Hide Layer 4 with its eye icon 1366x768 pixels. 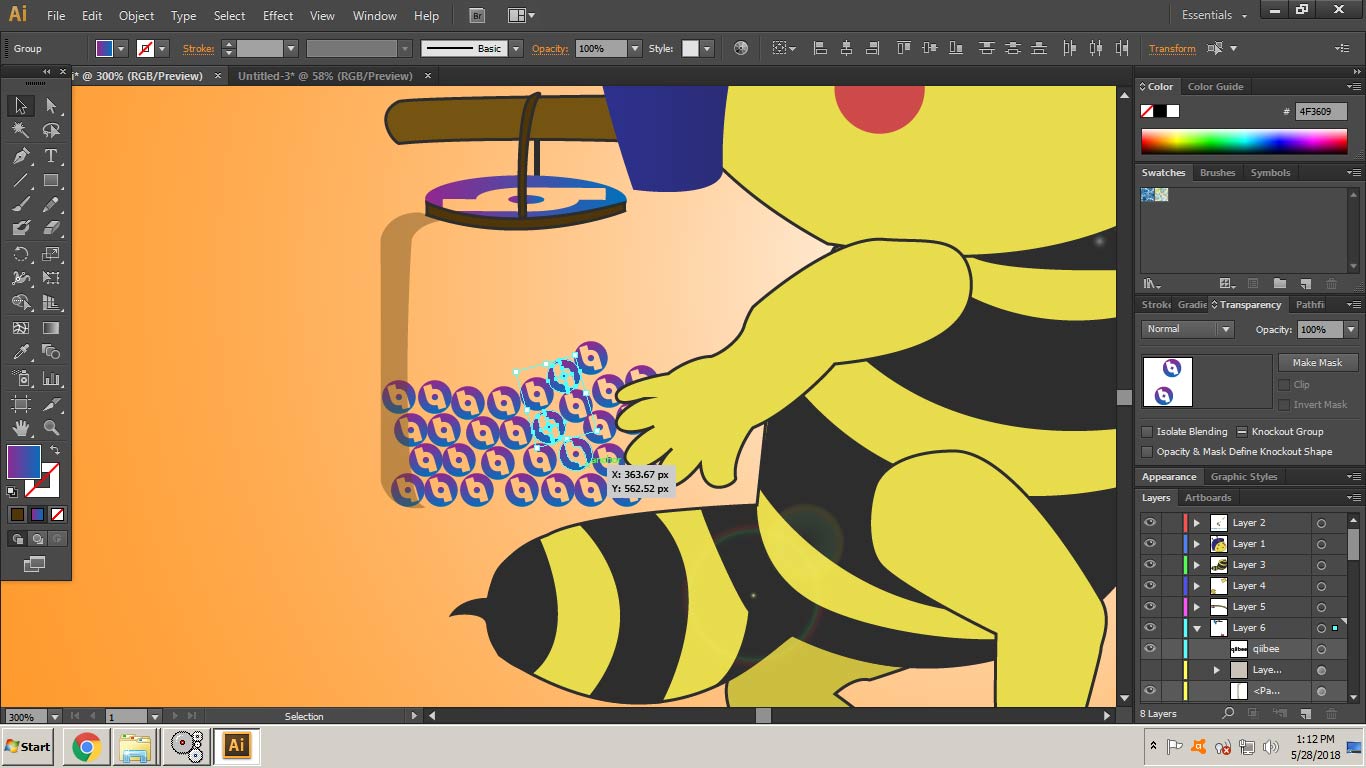click(1150, 585)
